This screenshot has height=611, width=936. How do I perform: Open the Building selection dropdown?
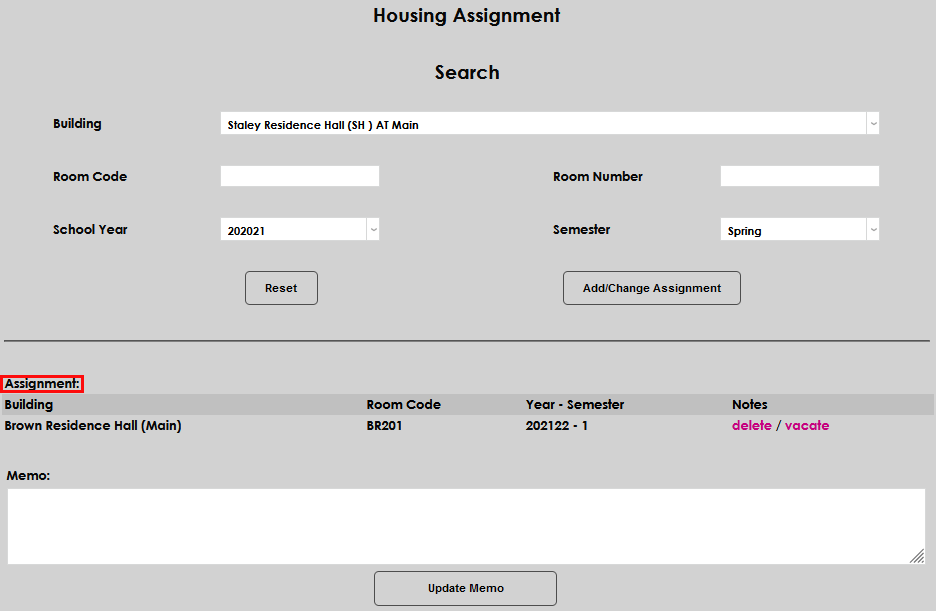pyautogui.click(x=549, y=123)
